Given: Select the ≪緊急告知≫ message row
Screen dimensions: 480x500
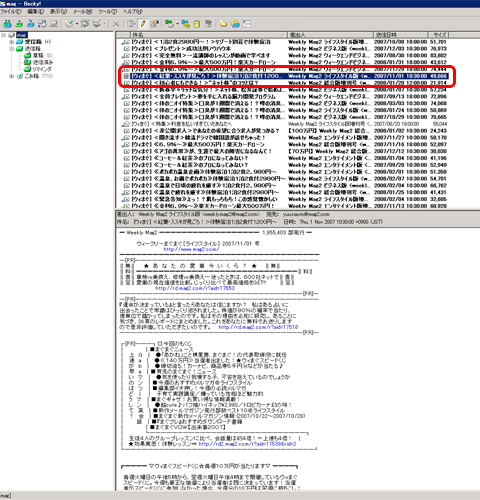Looking at the screenshot, I should point(284,199).
